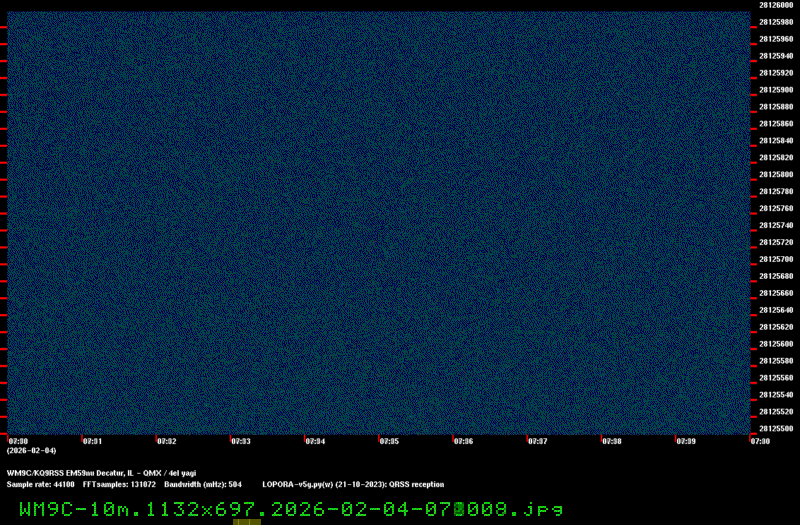Click the 07:31 time axis marker
The width and height of the screenshot is (800, 525).
click(92, 440)
